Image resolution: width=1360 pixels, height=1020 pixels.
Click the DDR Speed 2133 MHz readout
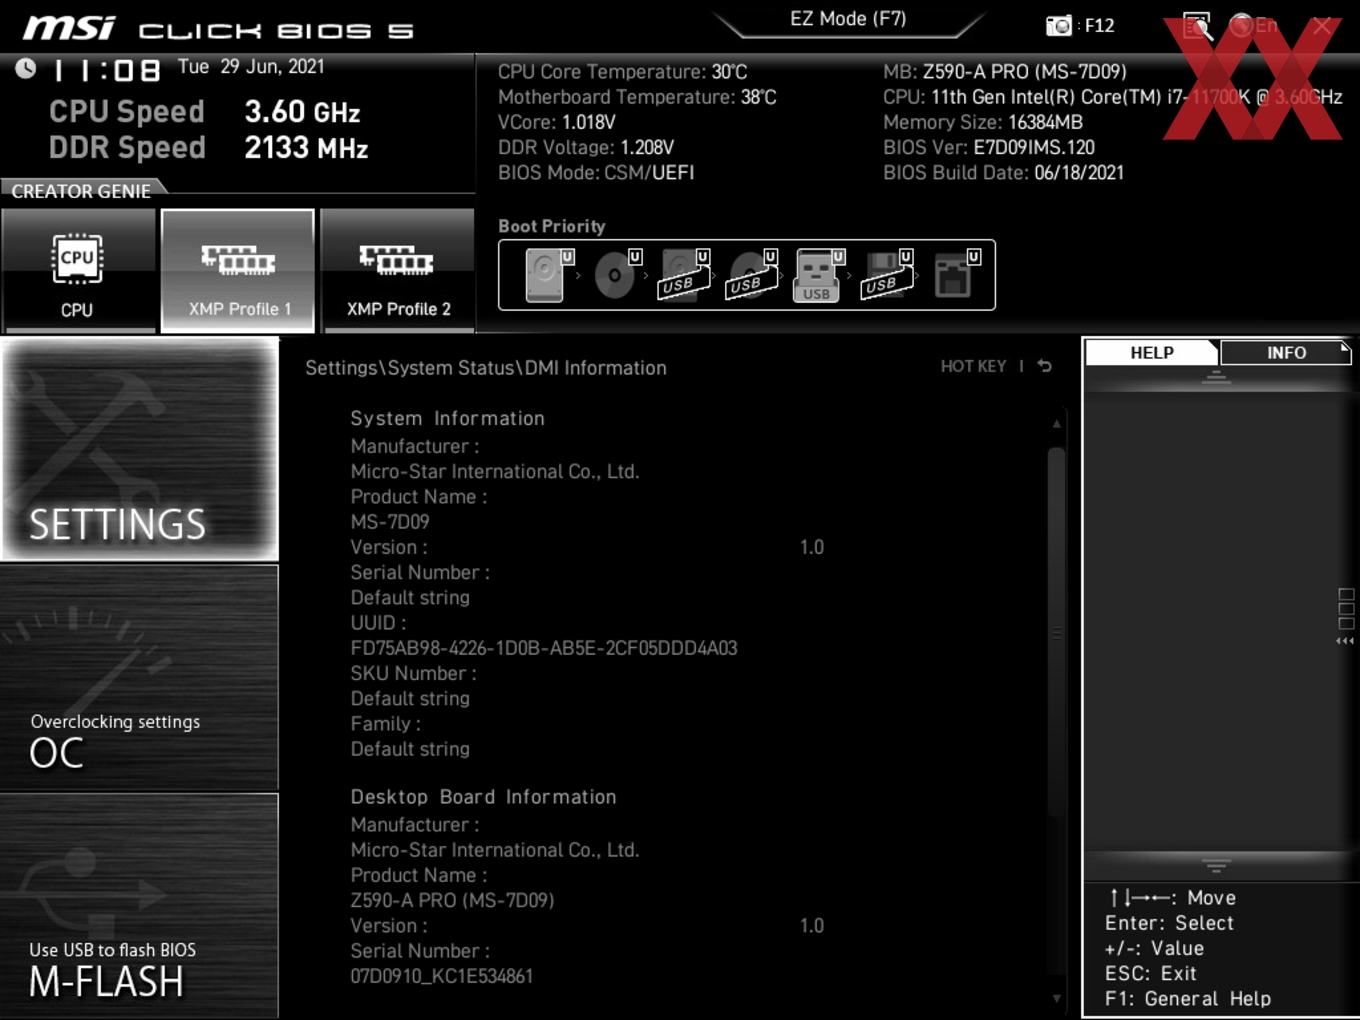pyautogui.click(x=208, y=147)
